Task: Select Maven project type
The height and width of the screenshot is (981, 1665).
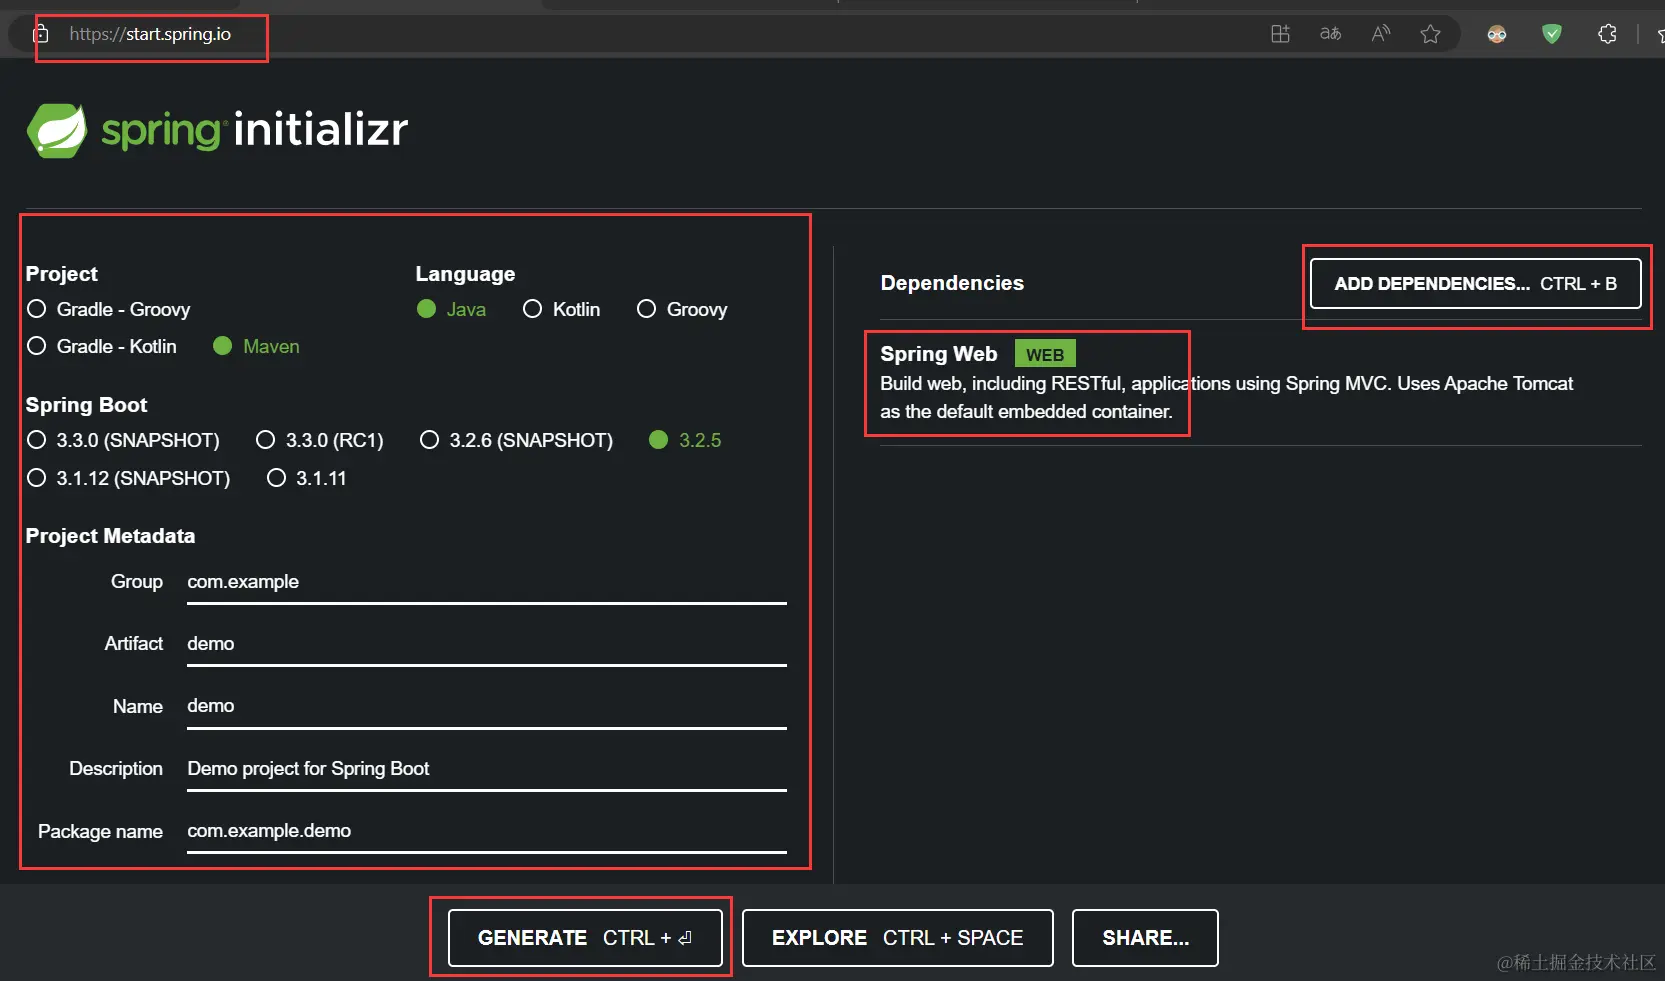Action: [257, 346]
